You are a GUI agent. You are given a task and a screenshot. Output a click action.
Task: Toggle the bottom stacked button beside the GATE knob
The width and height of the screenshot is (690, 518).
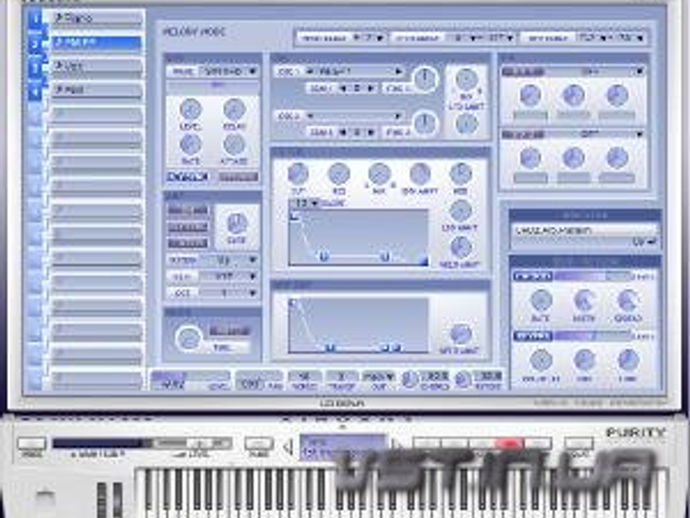(188, 243)
